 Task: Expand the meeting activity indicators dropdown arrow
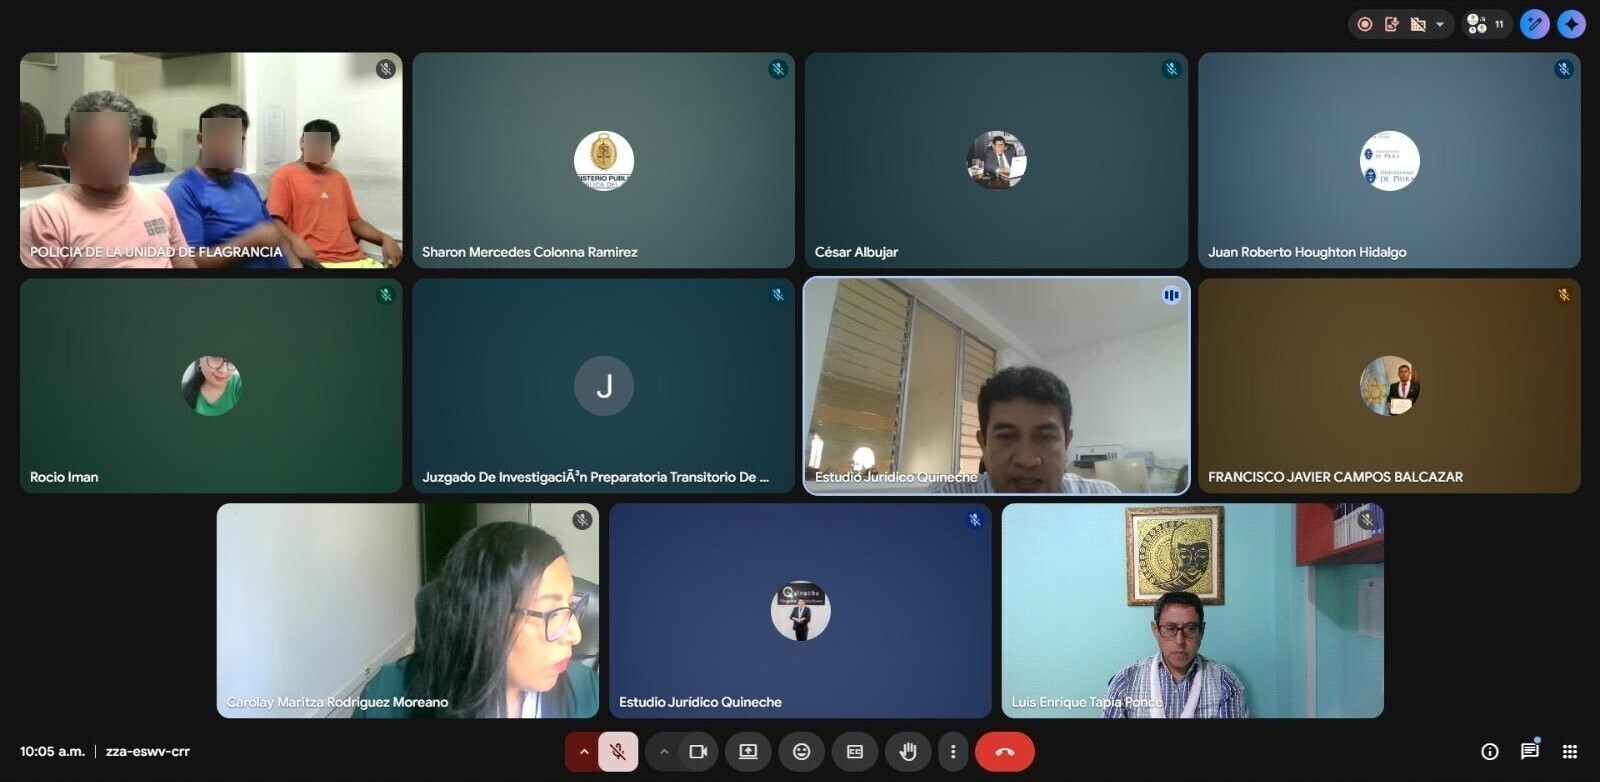click(x=1440, y=24)
